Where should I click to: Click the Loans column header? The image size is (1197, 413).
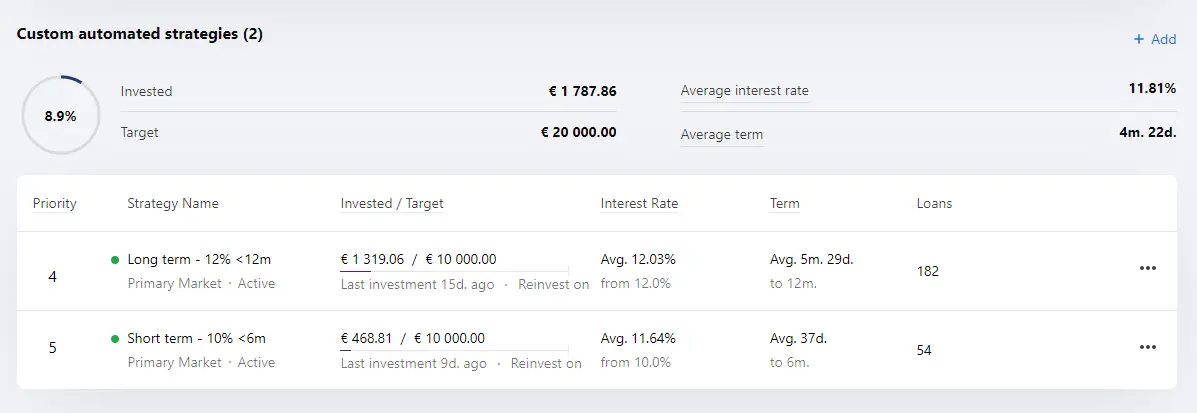(x=934, y=203)
